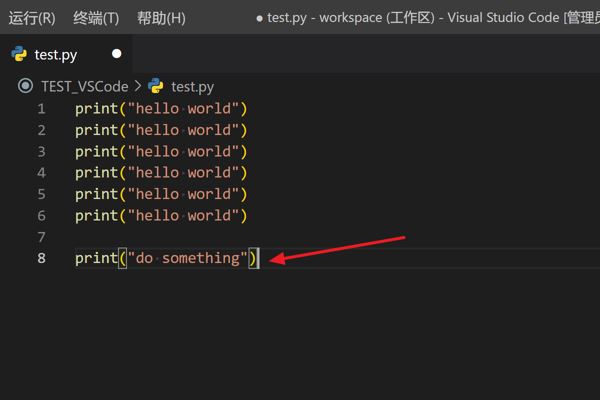600x400 pixels.
Task: Open the 帮助(H) menu
Action: [x=161, y=18]
